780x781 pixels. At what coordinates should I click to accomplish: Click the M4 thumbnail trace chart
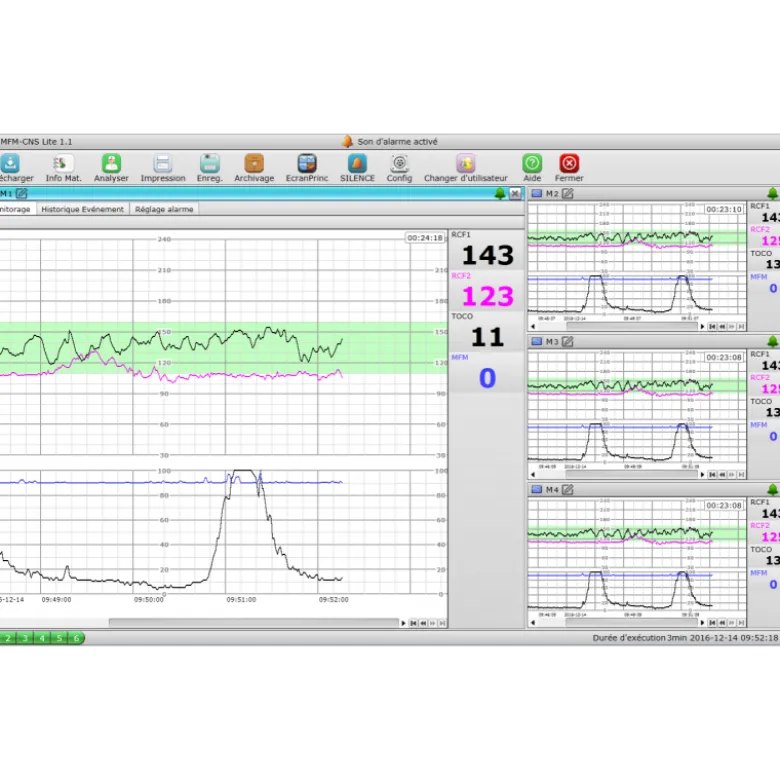click(637, 557)
